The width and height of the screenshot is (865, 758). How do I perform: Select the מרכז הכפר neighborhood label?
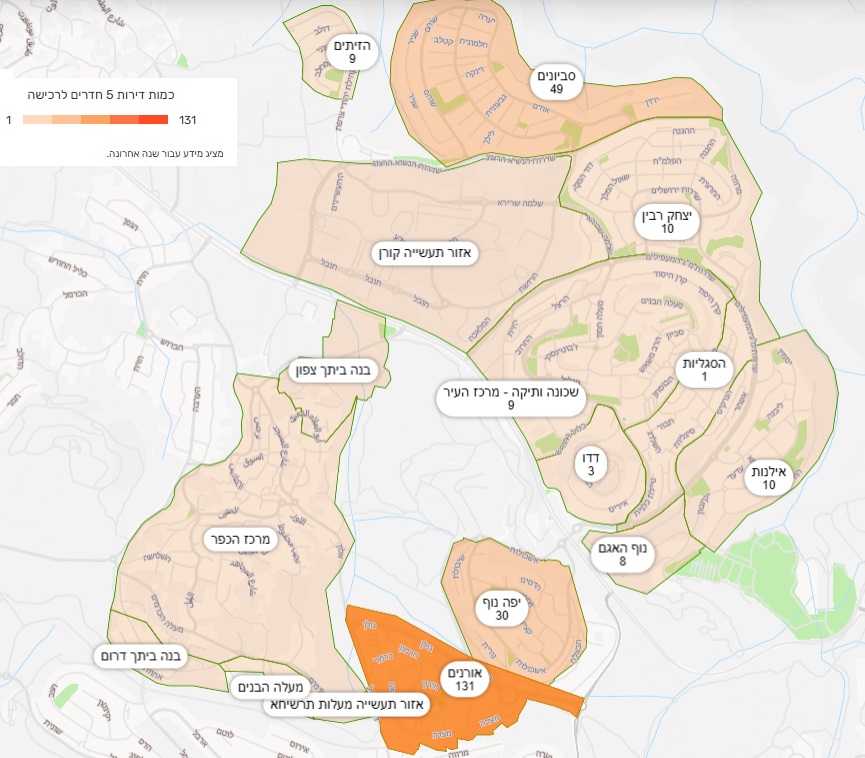240,539
